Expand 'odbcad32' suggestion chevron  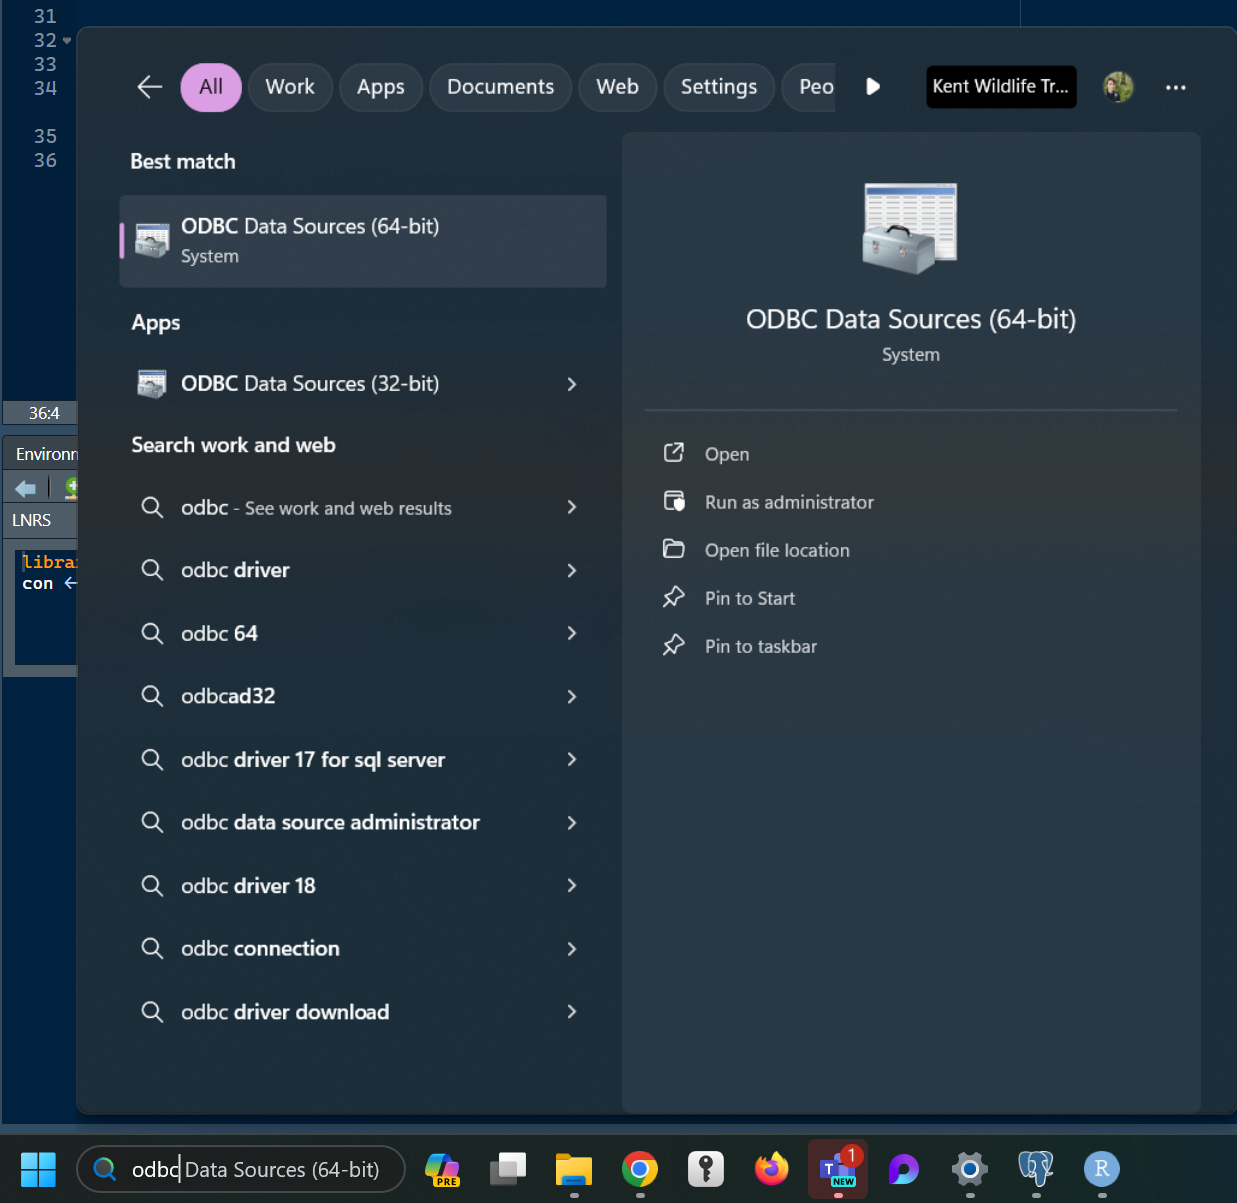tap(572, 696)
